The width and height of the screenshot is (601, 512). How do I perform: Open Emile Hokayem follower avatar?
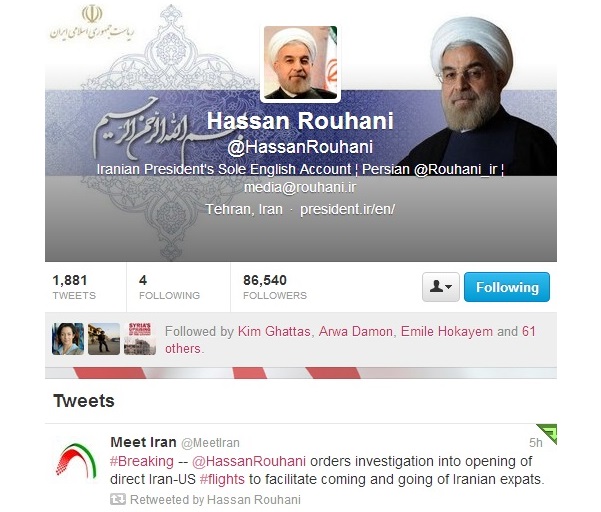[140, 339]
